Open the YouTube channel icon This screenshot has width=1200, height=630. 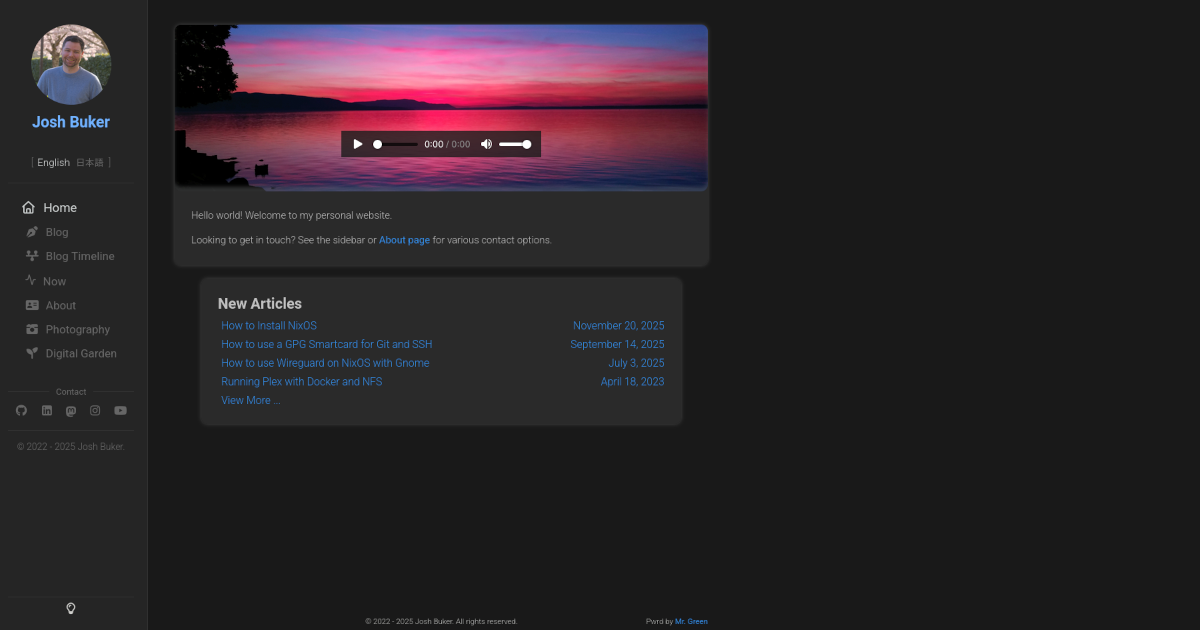point(120,410)
